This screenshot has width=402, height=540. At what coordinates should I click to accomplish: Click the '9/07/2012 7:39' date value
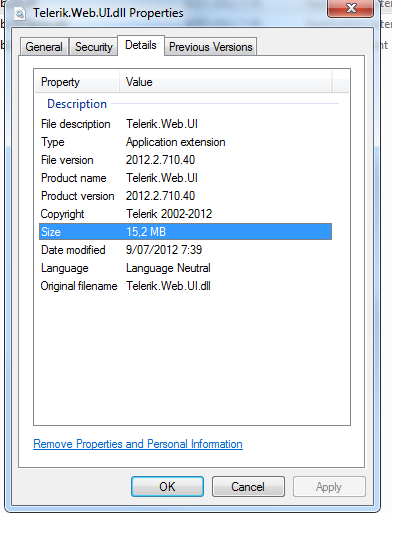(x=164, y=250)
